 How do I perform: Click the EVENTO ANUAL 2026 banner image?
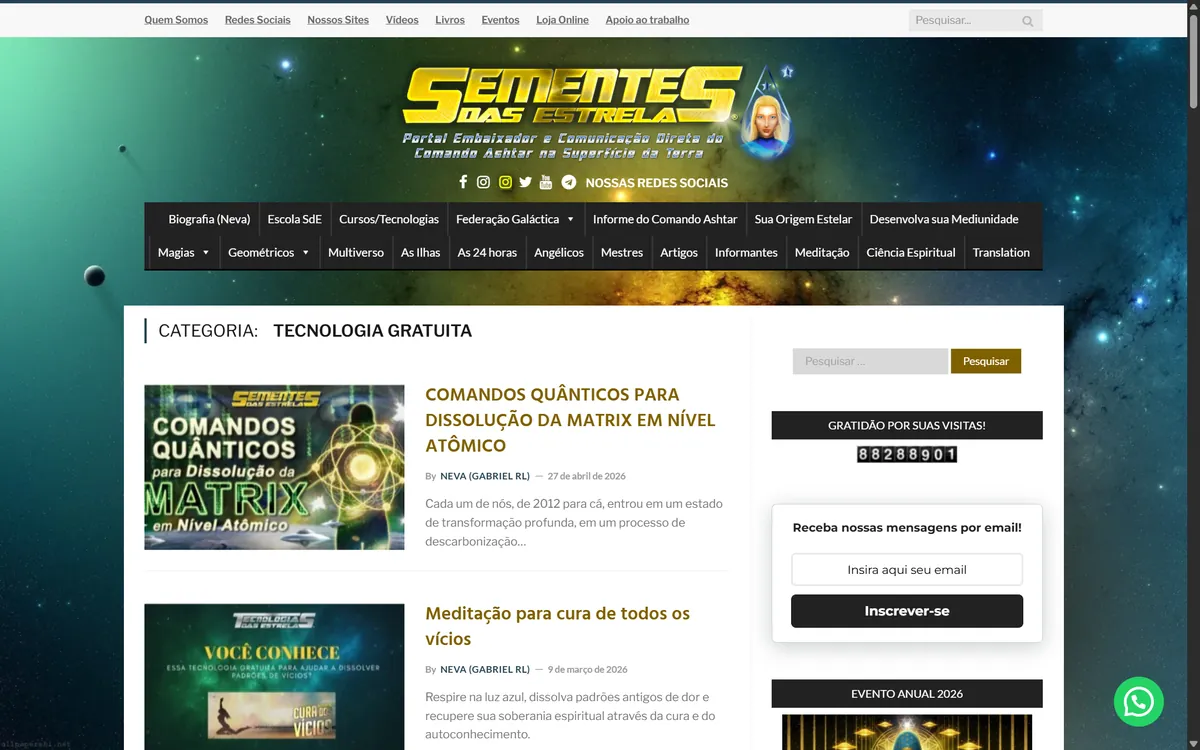pos(907,732)
